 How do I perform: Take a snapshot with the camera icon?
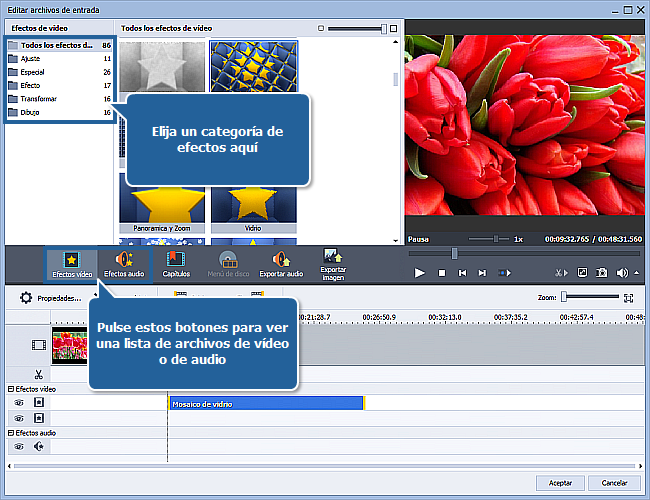602,272
